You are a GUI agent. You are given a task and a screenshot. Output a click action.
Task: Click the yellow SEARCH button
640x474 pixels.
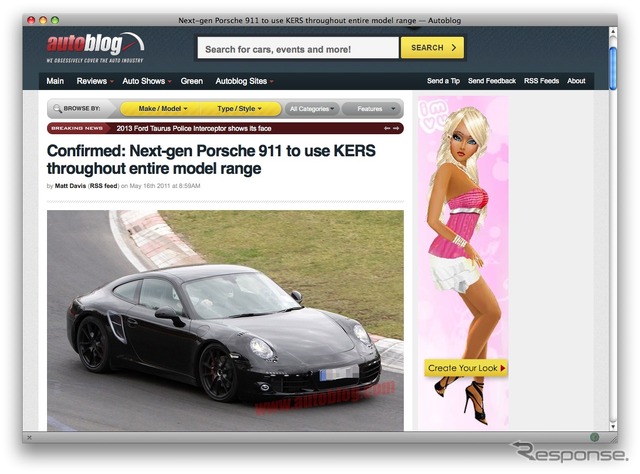click(432, 48)
